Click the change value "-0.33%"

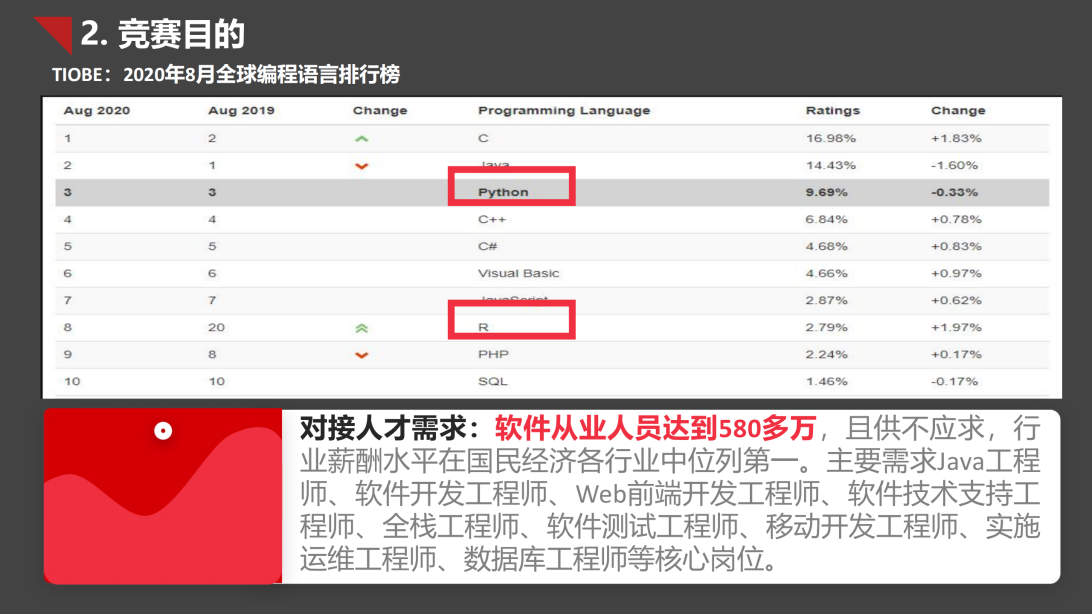(955, 192)
